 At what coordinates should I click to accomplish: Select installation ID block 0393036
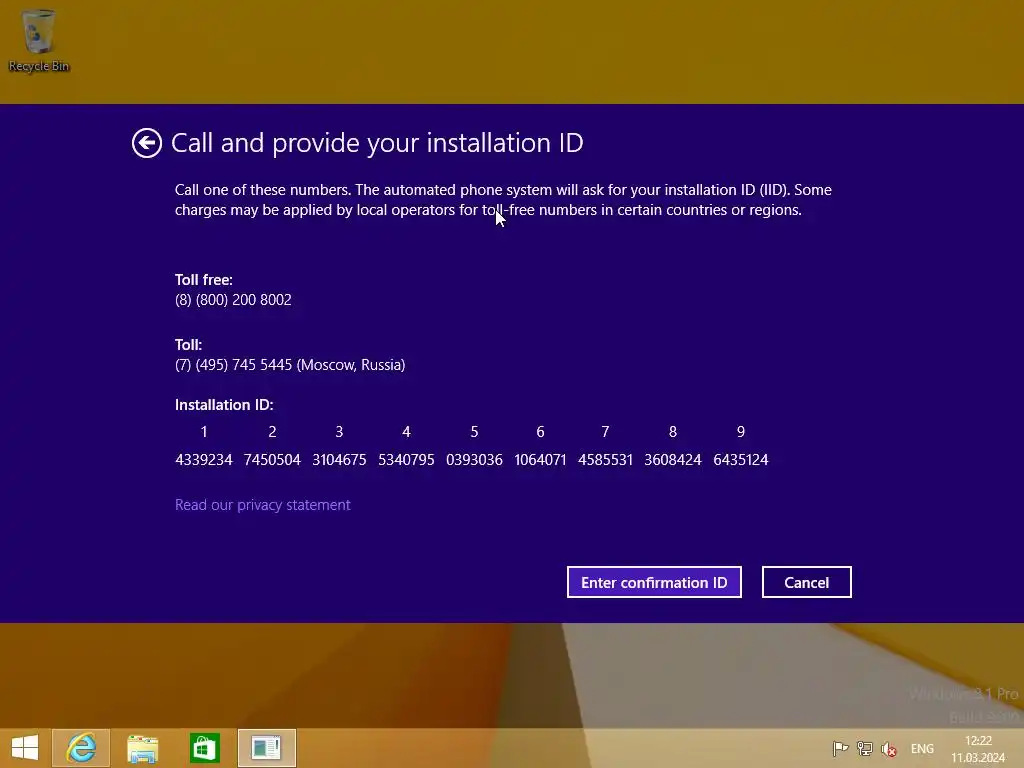tap(474, 460)
